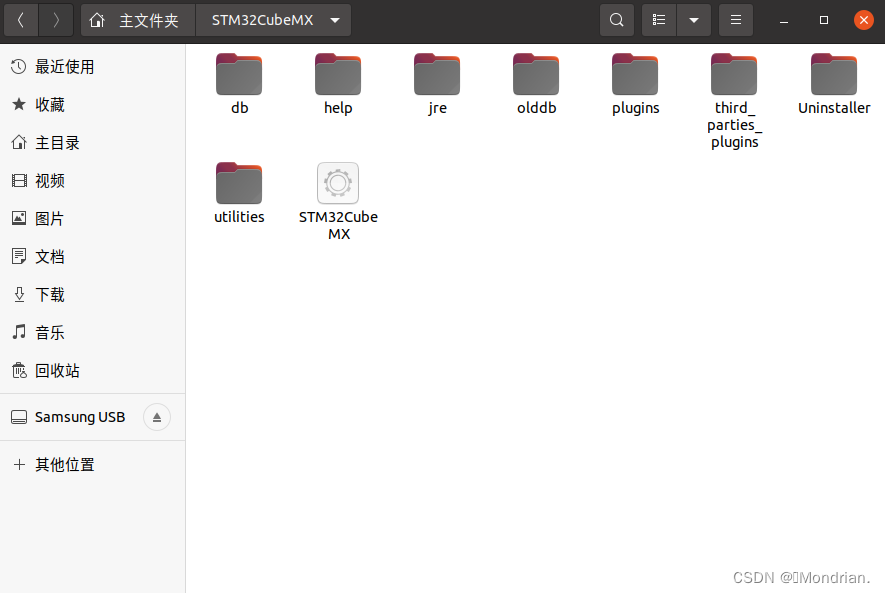This screenshot has width=885, height=593.
Task: Select the db folder icon
Action: coord(239,74)
